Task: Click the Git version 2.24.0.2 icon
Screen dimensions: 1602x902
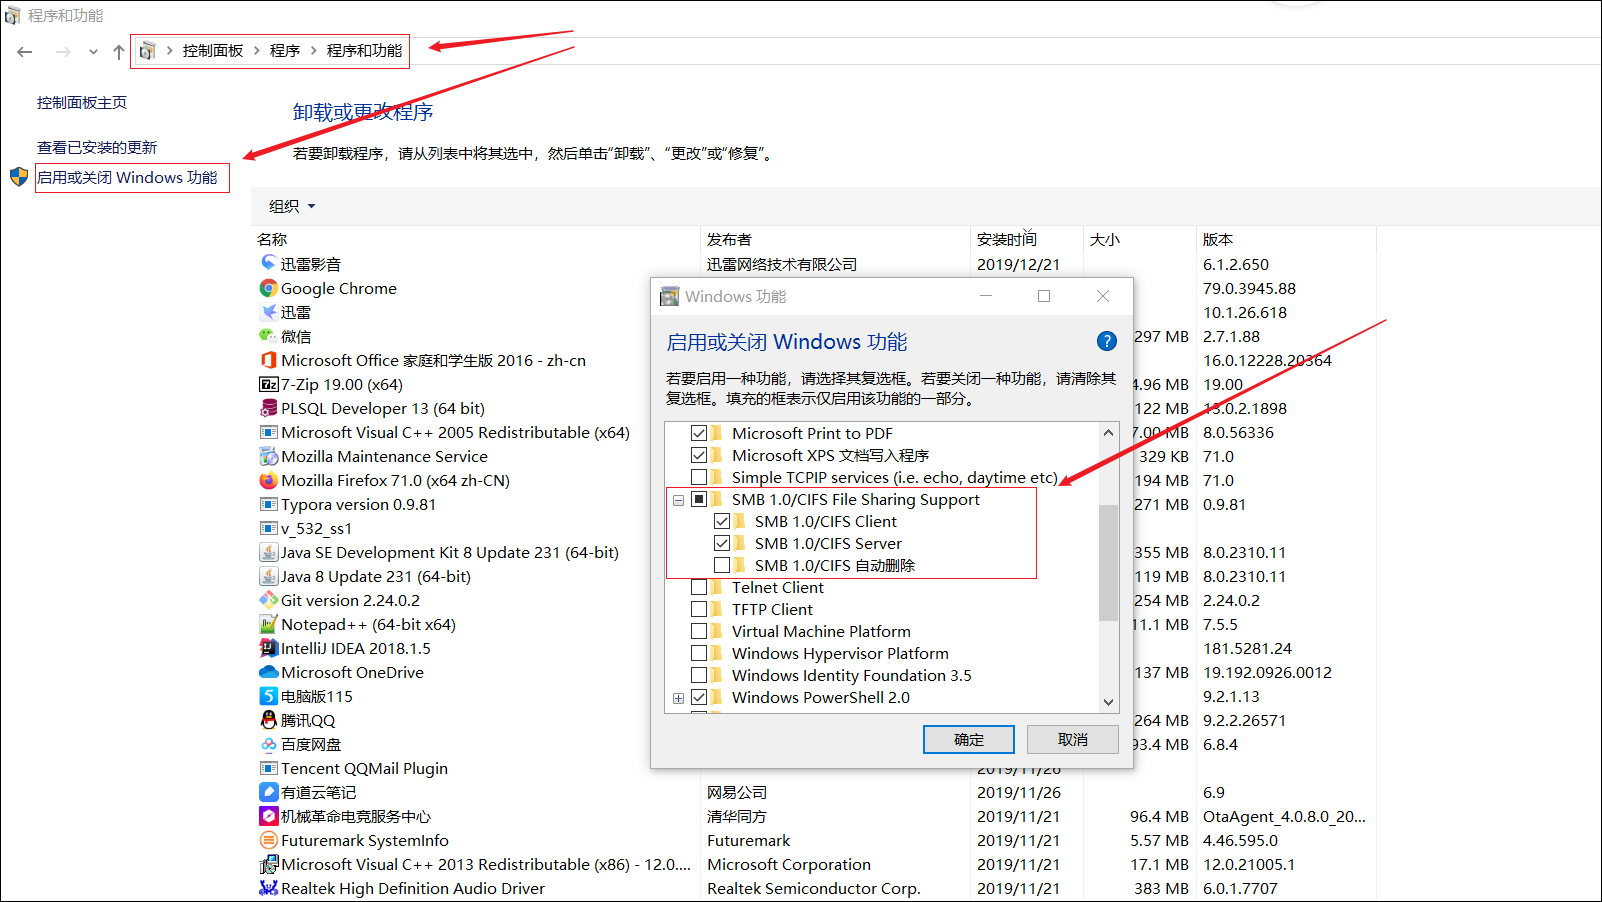Action: click(x=268, y=600)
